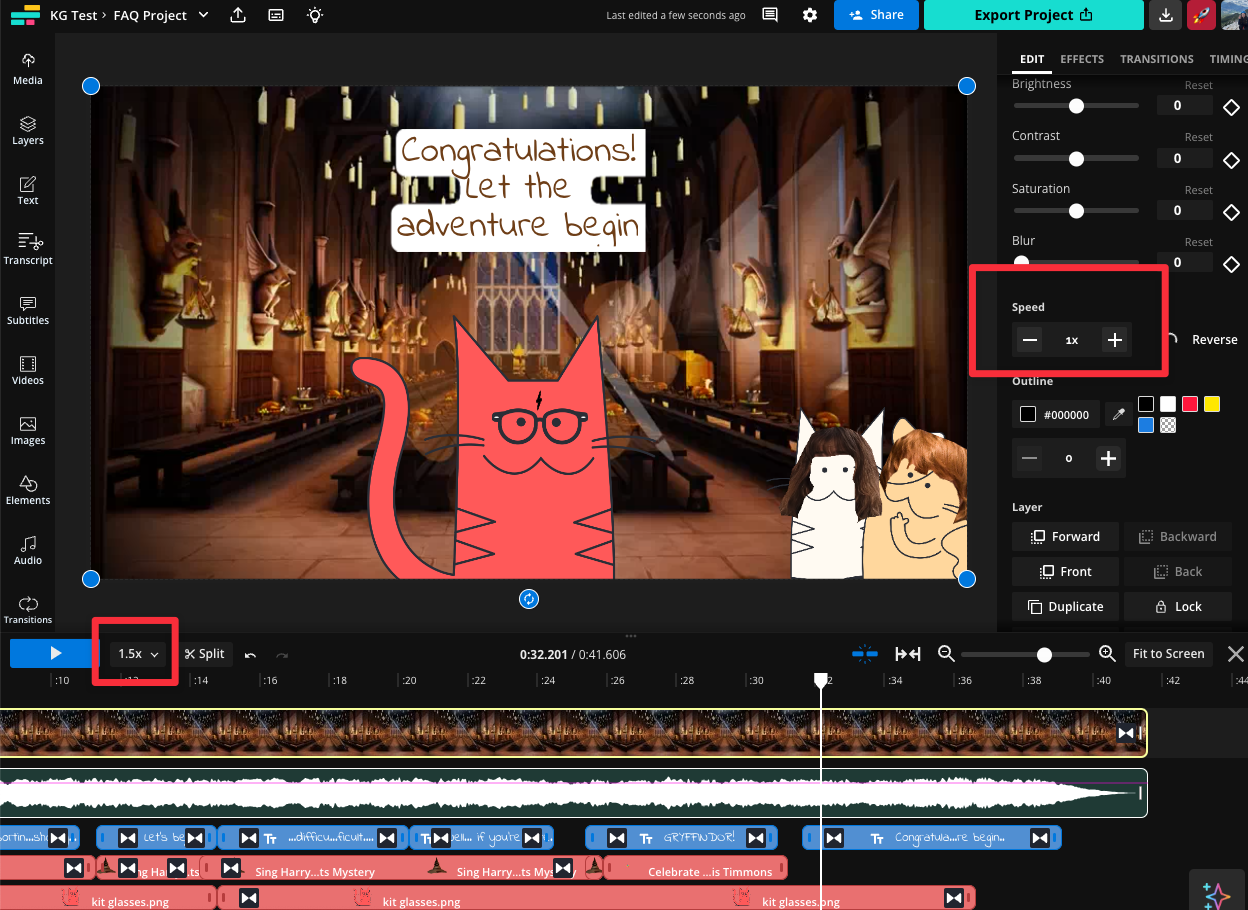The height and width of the screenshot is (910, 1248).
Task: Select the red outline color swatch
Action: [1190, 404]
